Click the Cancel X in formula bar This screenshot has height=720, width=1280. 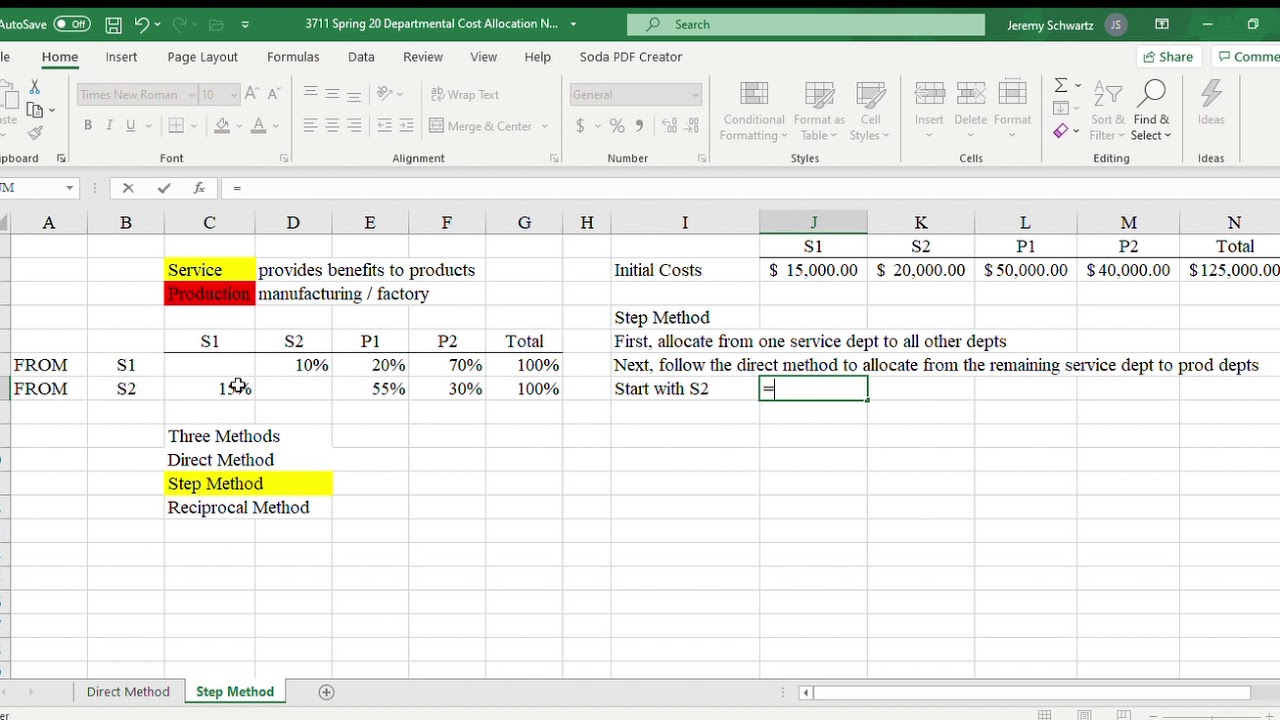128,188
